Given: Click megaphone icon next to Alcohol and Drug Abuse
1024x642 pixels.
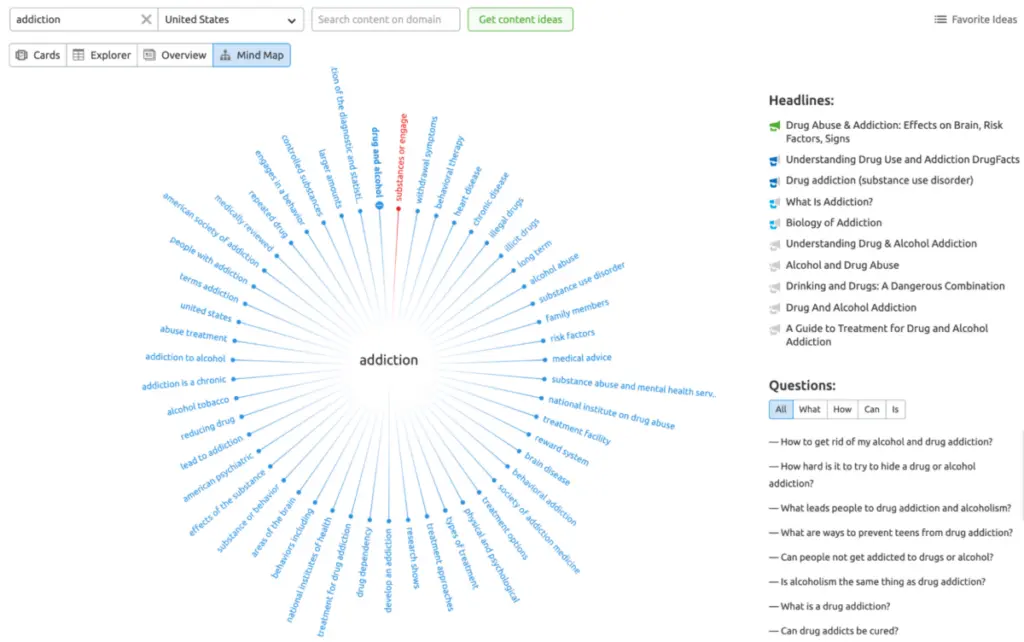Looking at the screenshot, I should point(774,266).
